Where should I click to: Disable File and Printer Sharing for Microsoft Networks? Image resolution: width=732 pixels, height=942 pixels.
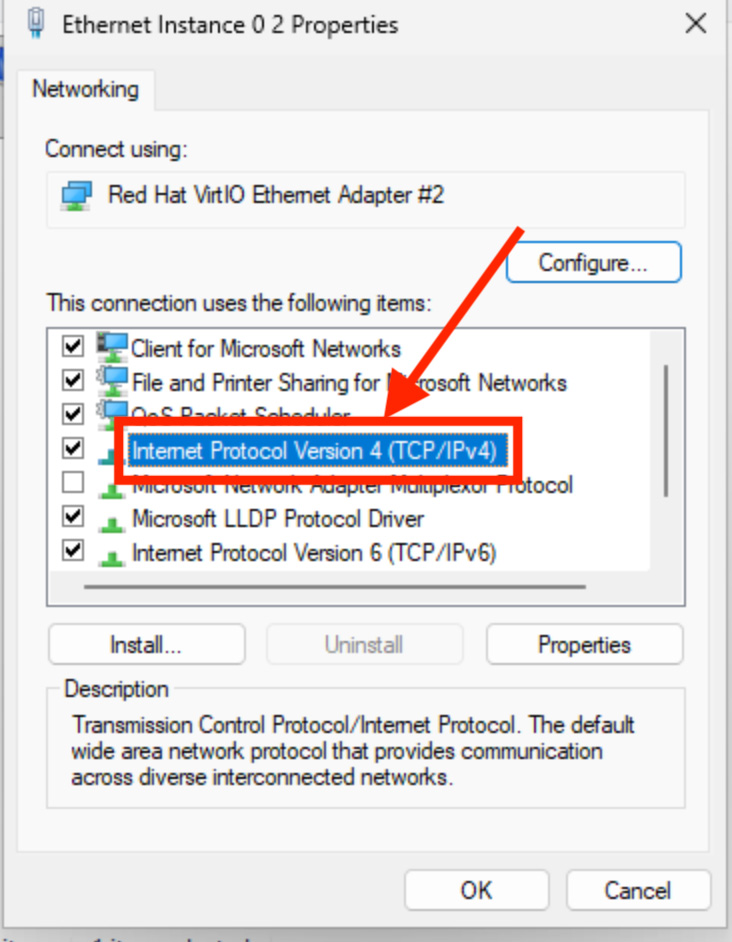point(72,380)
